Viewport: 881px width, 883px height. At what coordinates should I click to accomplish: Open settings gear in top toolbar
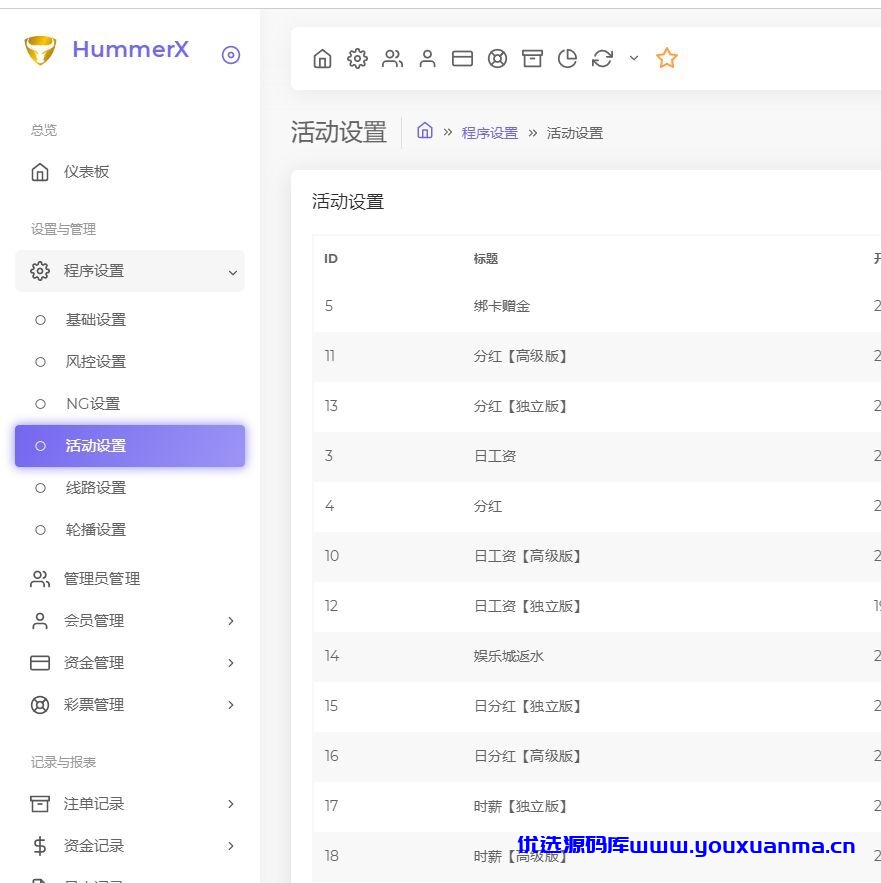pyautogui.click(x=357, y=59)
